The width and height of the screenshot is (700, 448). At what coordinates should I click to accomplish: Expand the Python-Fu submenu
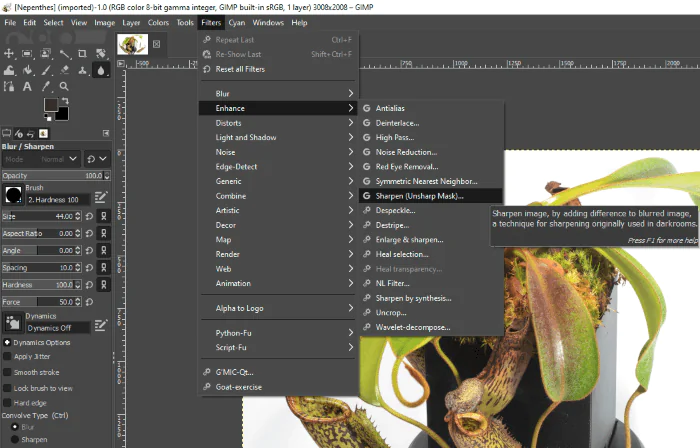[x=277, y=333]
